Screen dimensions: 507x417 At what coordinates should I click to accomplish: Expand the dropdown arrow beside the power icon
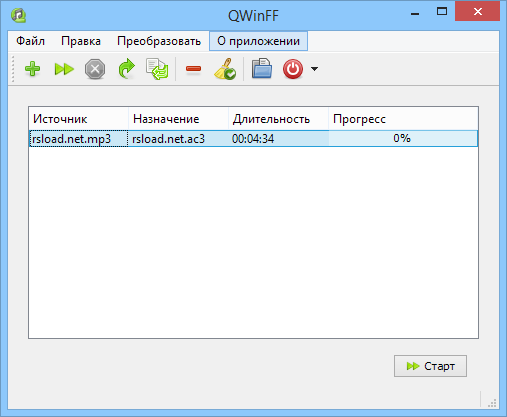pos(314,69)
